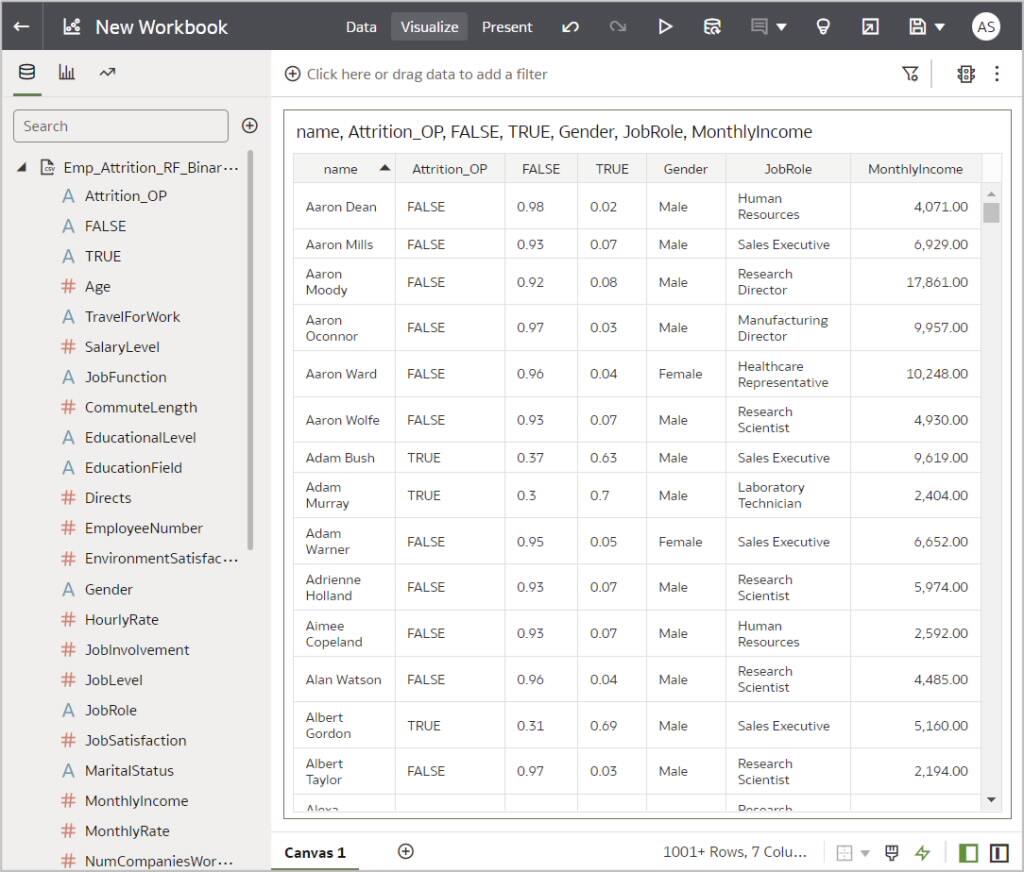Screen dimensions: 1024x872
Task: Open the kebab menu near the gear icon
Action: pos(996,73)
